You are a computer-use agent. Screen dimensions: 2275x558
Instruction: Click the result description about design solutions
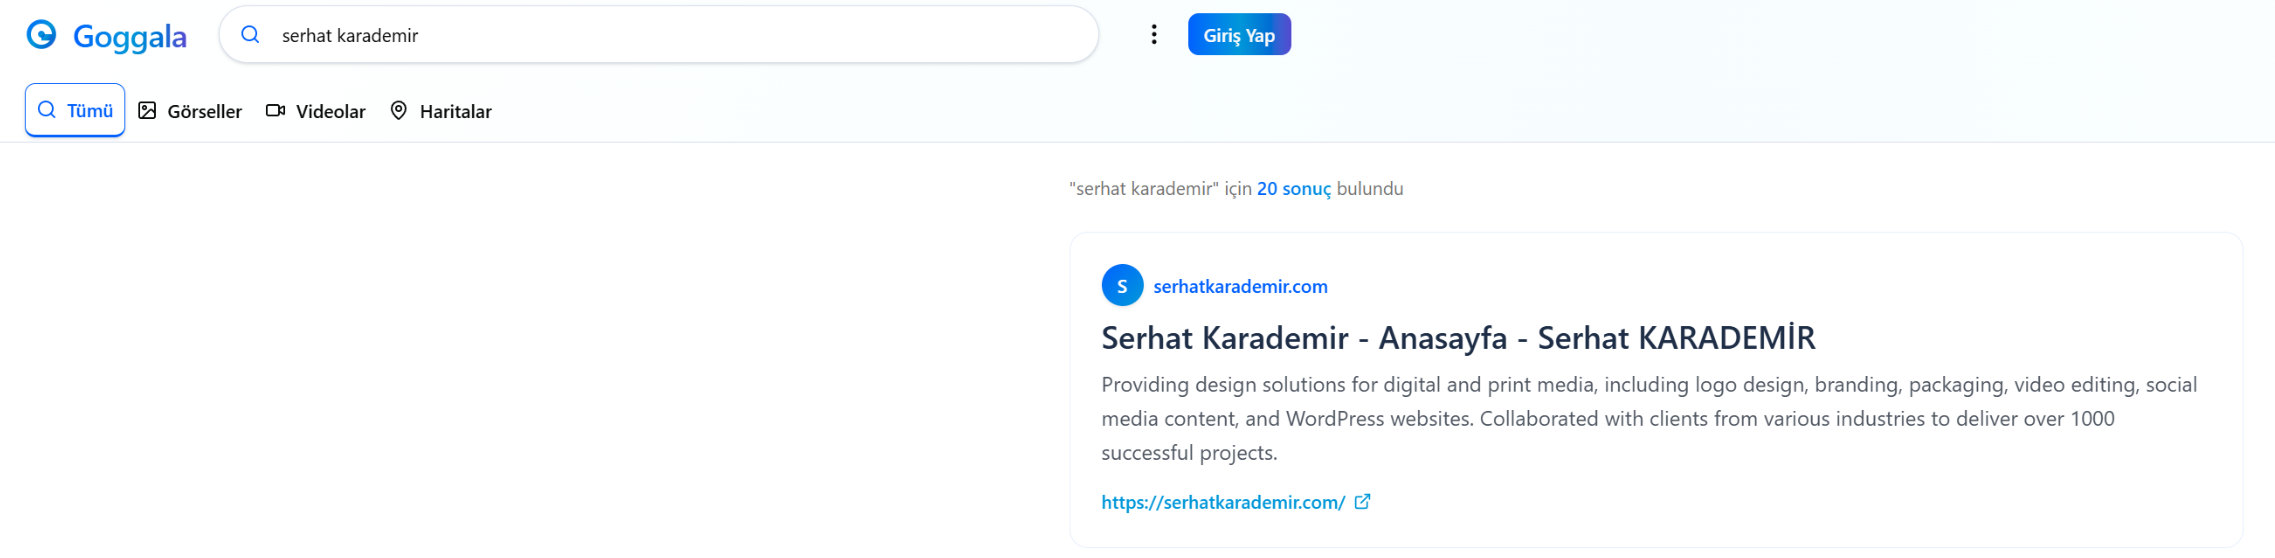pos(1649,418)
